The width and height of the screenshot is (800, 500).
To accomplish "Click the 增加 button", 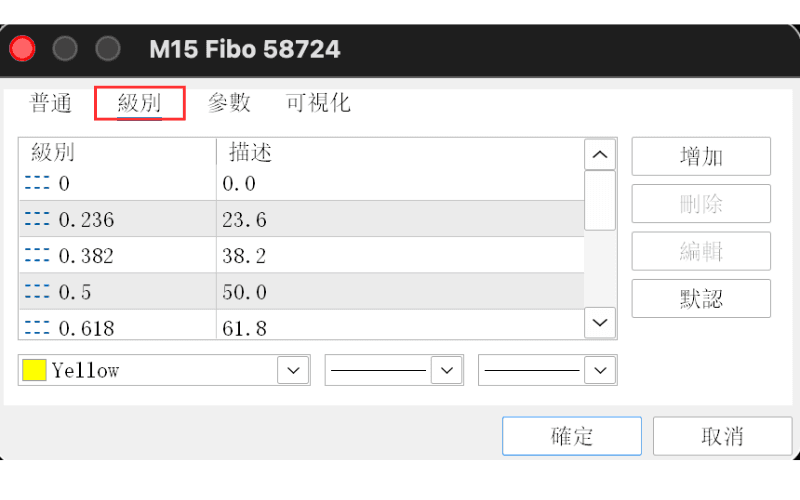I will (x=701, y=157).
